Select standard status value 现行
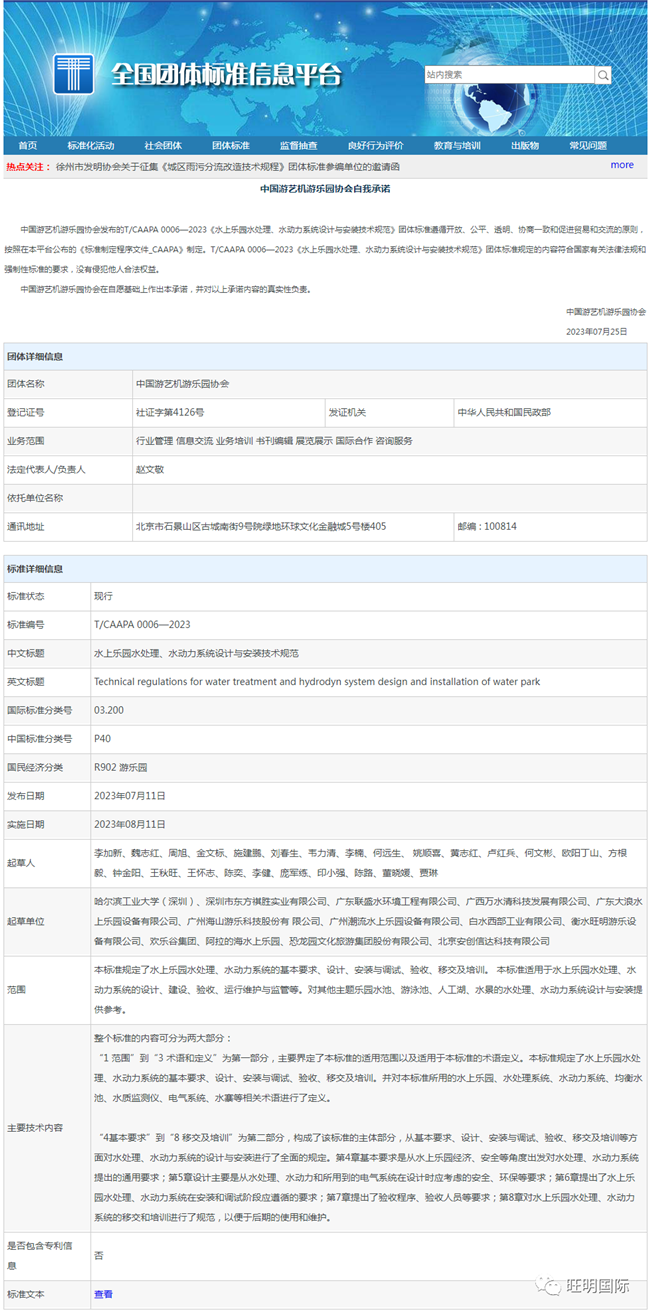Screen dimensions: 650x1314 103,596
